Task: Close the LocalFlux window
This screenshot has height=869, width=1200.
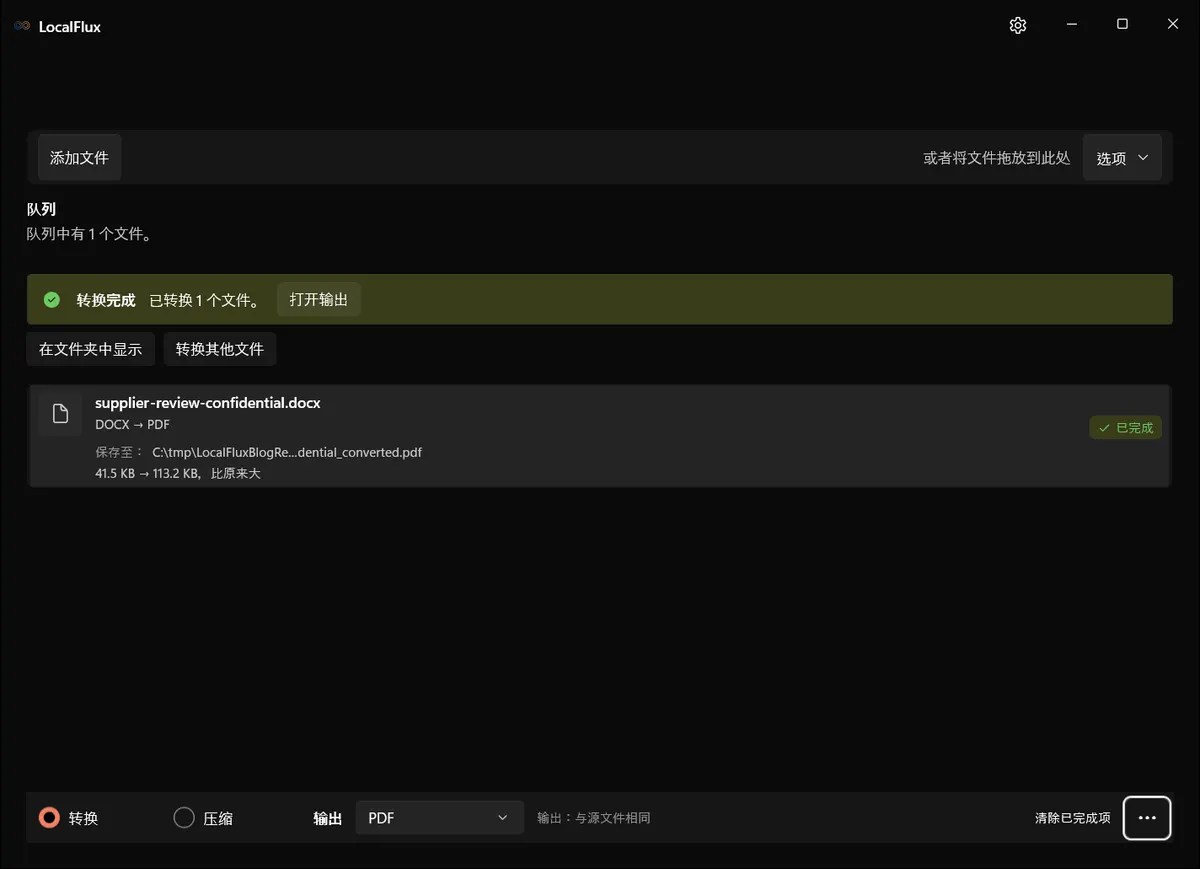Action: (x=1173, y=25)
